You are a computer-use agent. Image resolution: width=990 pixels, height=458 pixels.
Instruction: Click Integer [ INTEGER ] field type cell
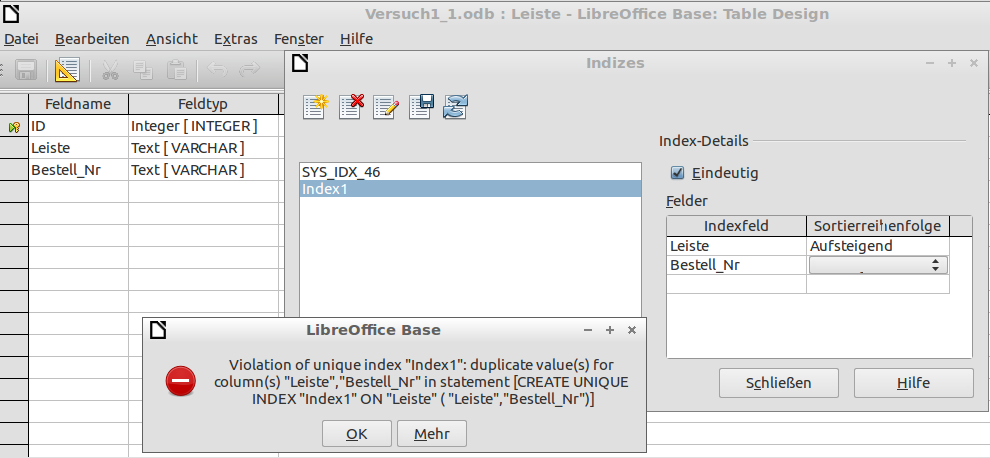(x=203, y=127)
